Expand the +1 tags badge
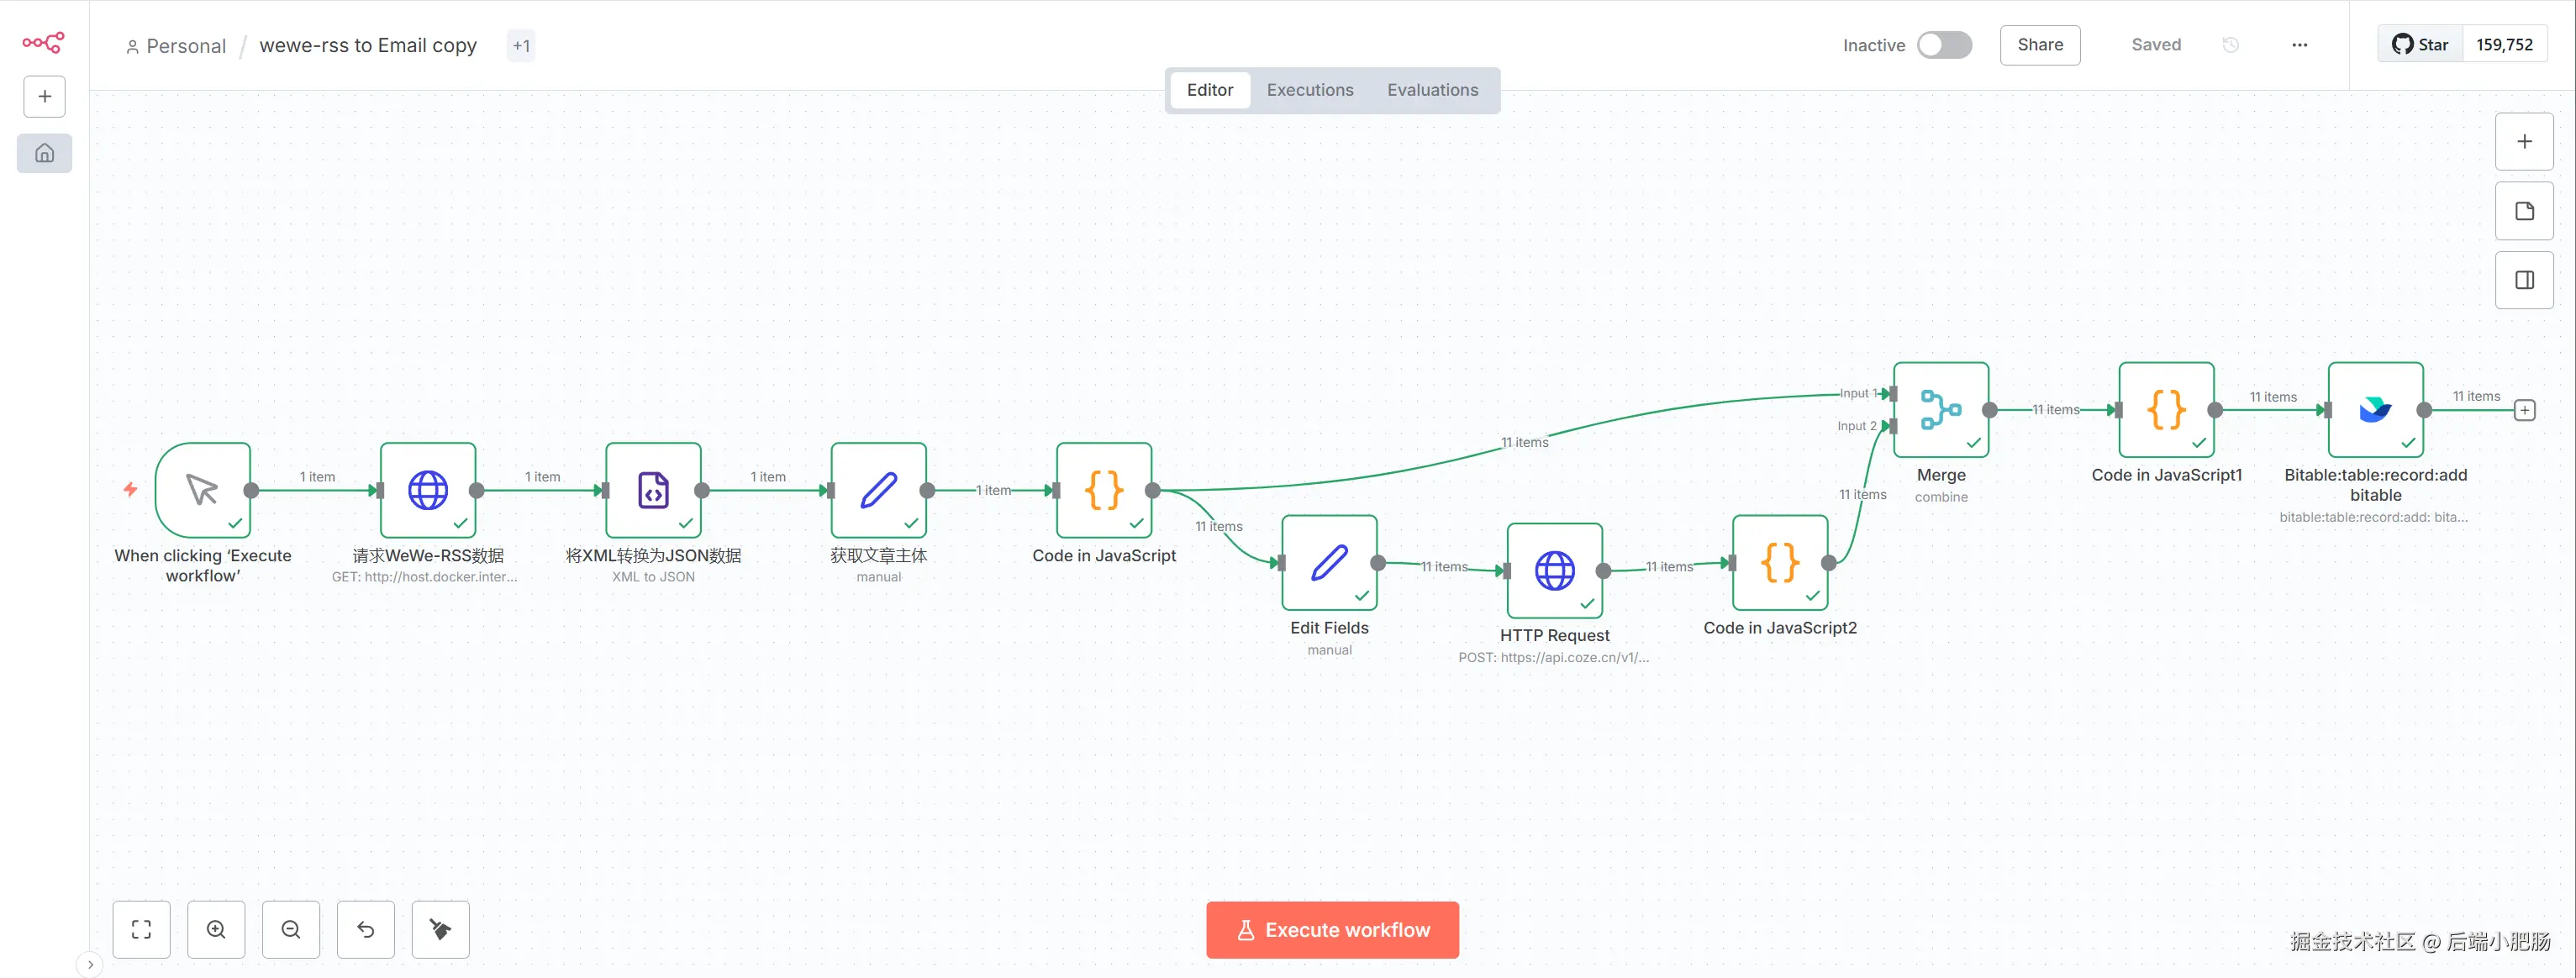The width and height of the screenshot is (2576, 978). tap(521, 46)
